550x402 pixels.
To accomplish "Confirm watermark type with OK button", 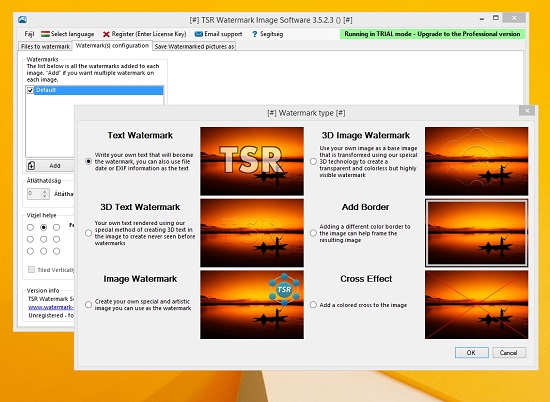I will 471,353.
